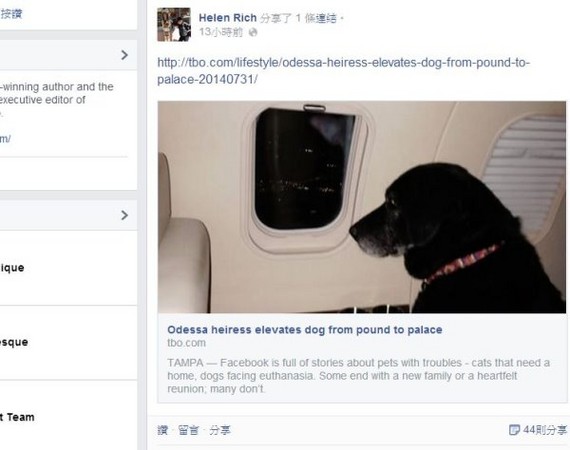
Task: Click the Helen Rich name link
Action: [x=228, y=17]
